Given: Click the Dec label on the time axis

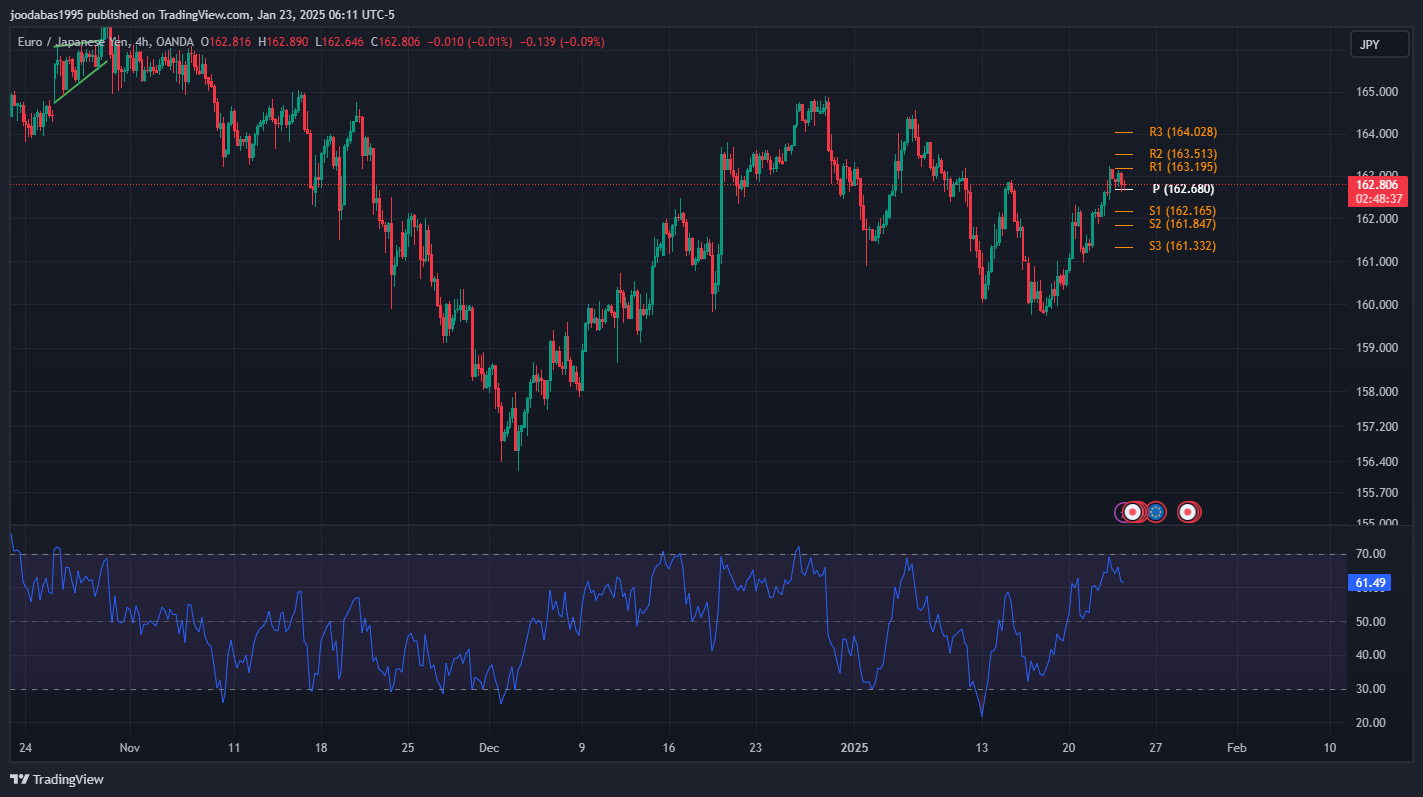Looking at the screenshot, I should click(489, 747).
